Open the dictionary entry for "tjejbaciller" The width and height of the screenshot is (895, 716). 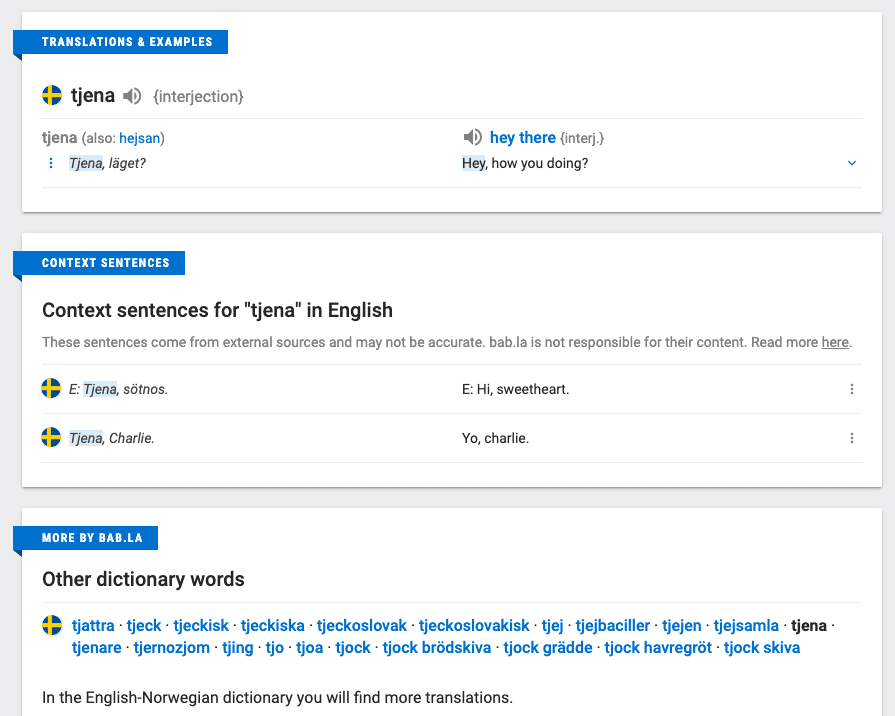click(x=613, y=625)
